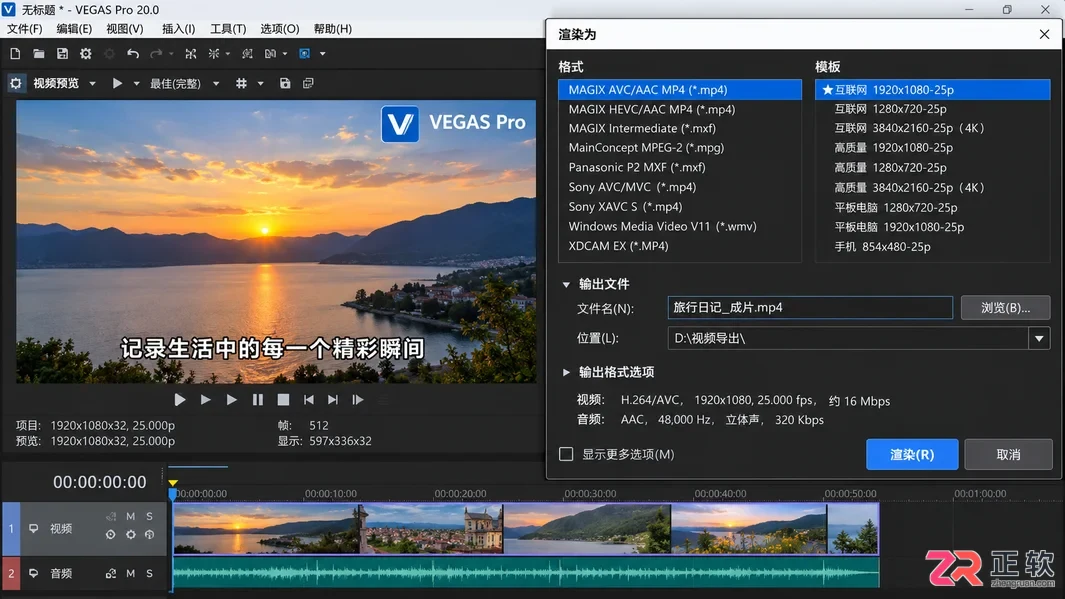Save preview snapshot to file icon

coord(285,84)
